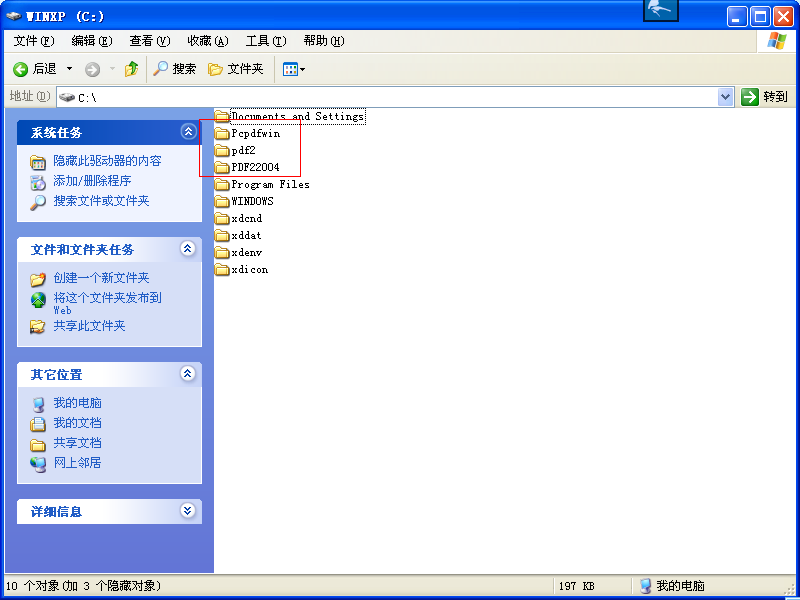This screenshot has width=800, height=600.
Task: Click the Add/Remove Programs icon
Action: click(38, 182)
